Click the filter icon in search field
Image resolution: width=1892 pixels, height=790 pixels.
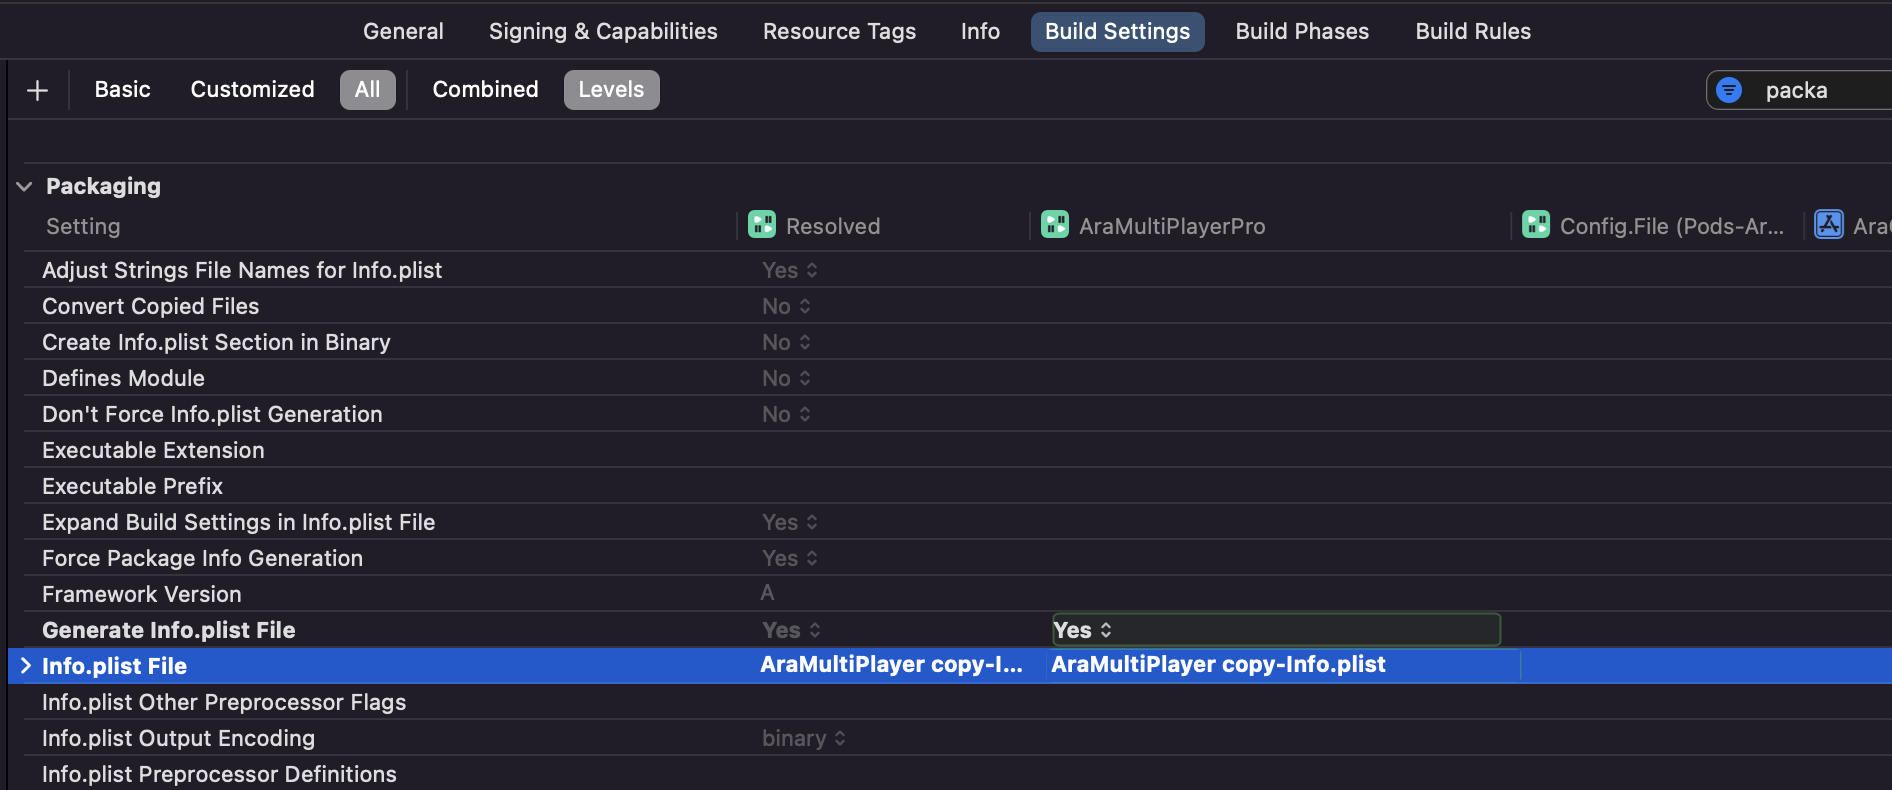[x=1729, y=90]
